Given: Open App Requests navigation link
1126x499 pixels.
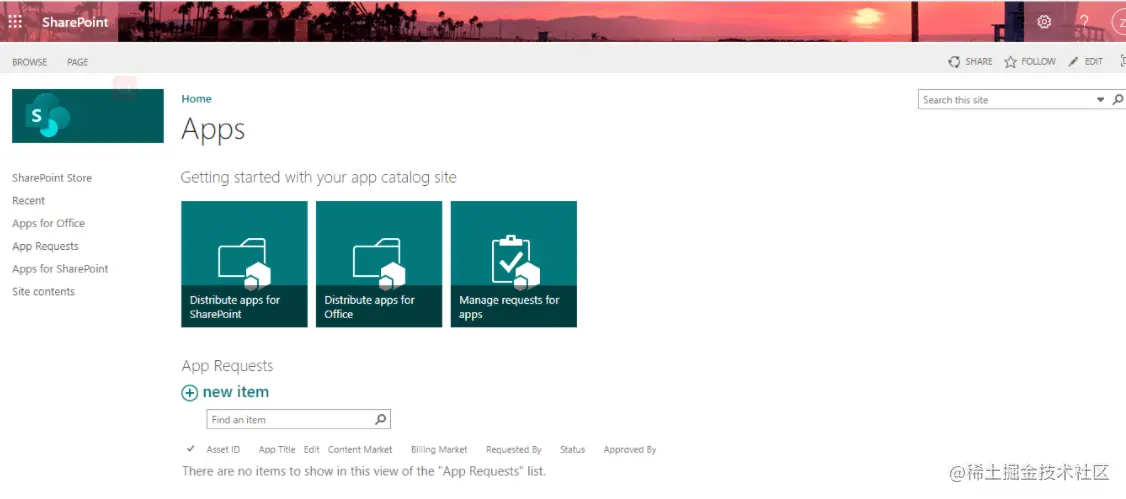Looking at the screenshot, I should tap(45, 246).
